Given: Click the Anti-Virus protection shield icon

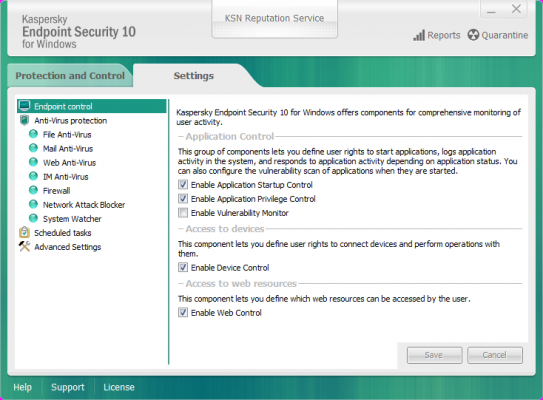Looking at the screenshot, I should (24, 120).
